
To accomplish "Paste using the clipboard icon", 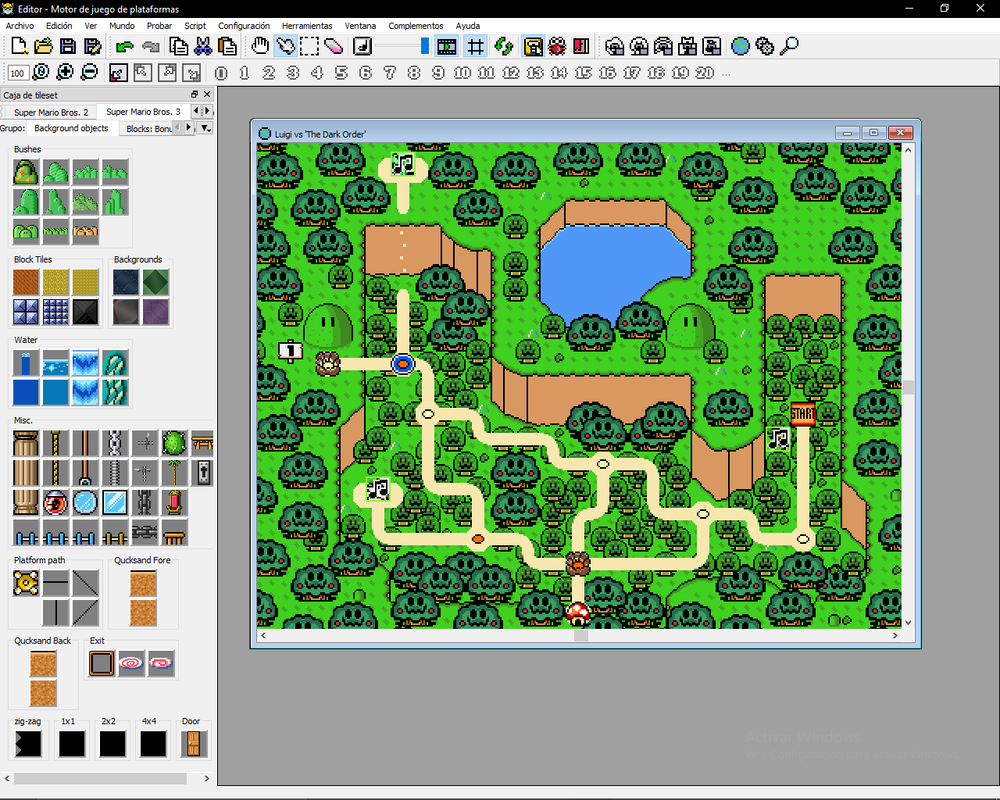I will coord(227,46).
